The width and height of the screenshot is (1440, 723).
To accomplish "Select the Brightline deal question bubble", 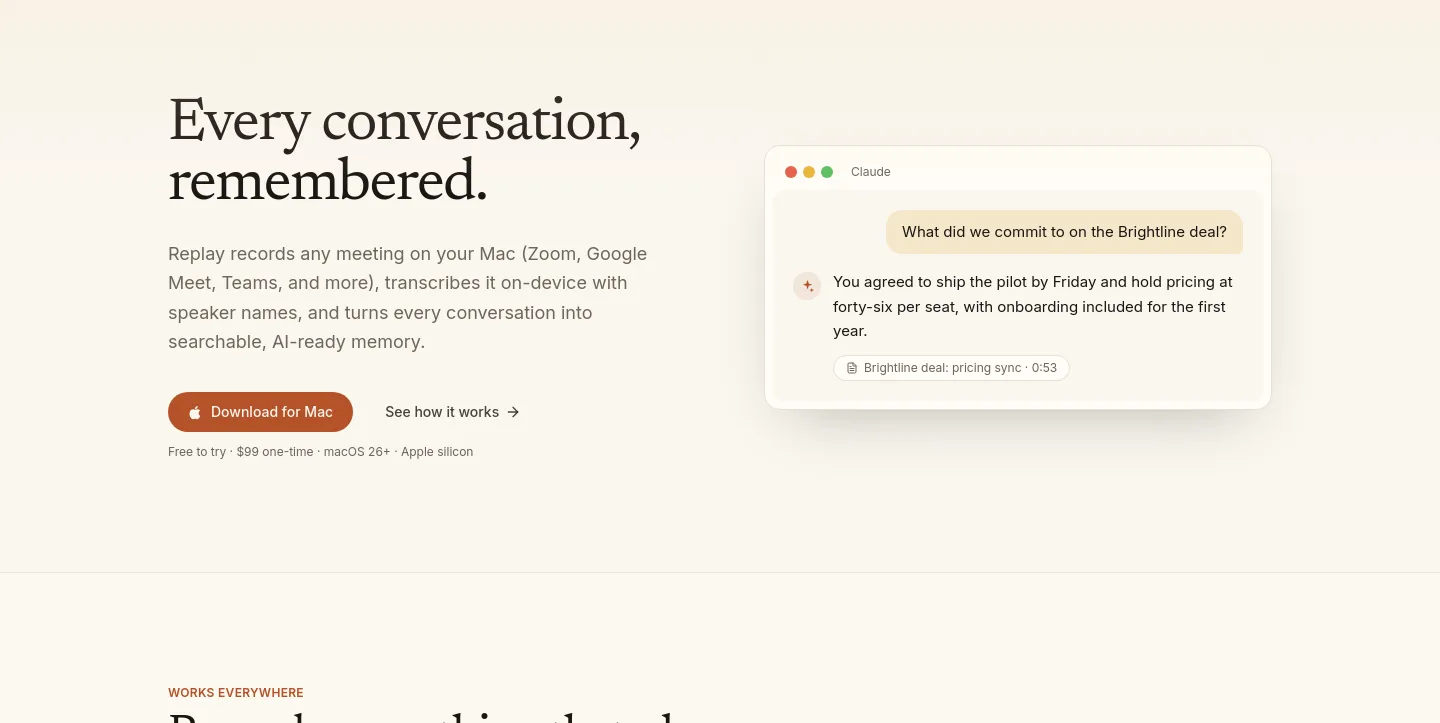I will pos(1064,232).
